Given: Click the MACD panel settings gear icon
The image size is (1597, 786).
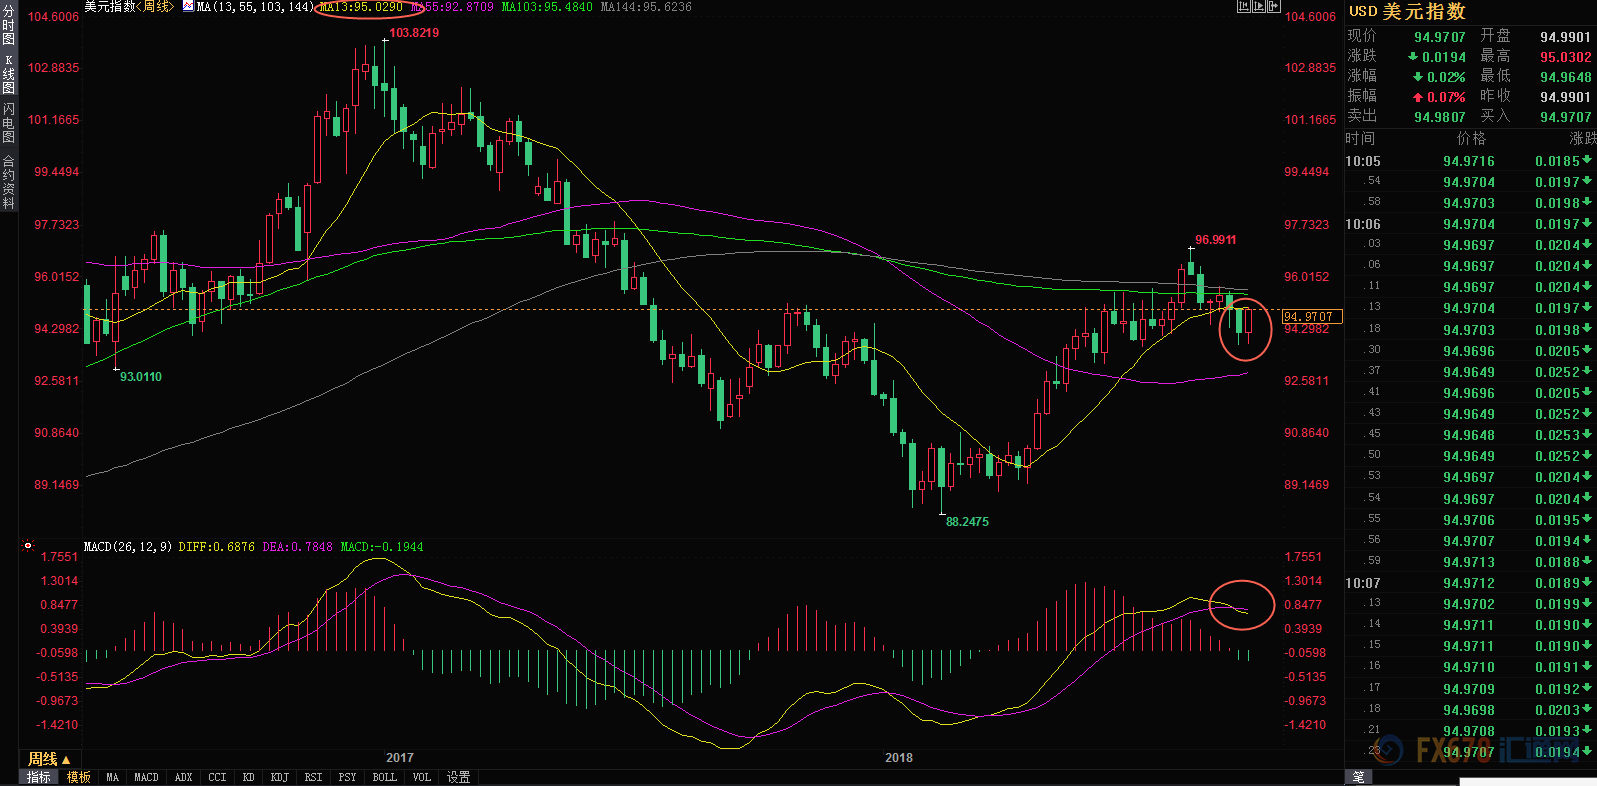Looking at the screenshot, I should 28,546.
